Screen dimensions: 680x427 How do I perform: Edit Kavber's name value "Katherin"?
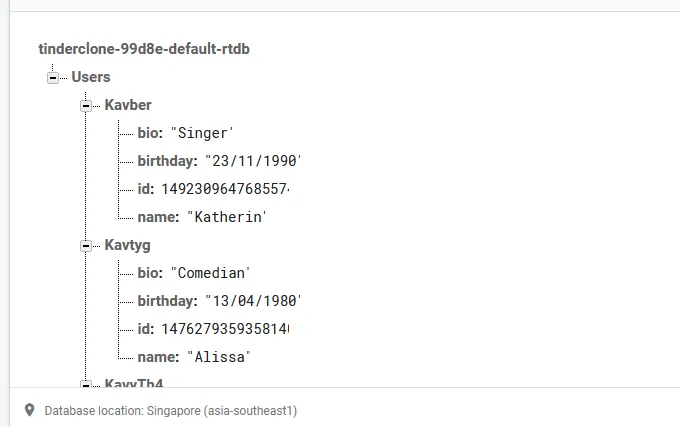pos(226,217)
